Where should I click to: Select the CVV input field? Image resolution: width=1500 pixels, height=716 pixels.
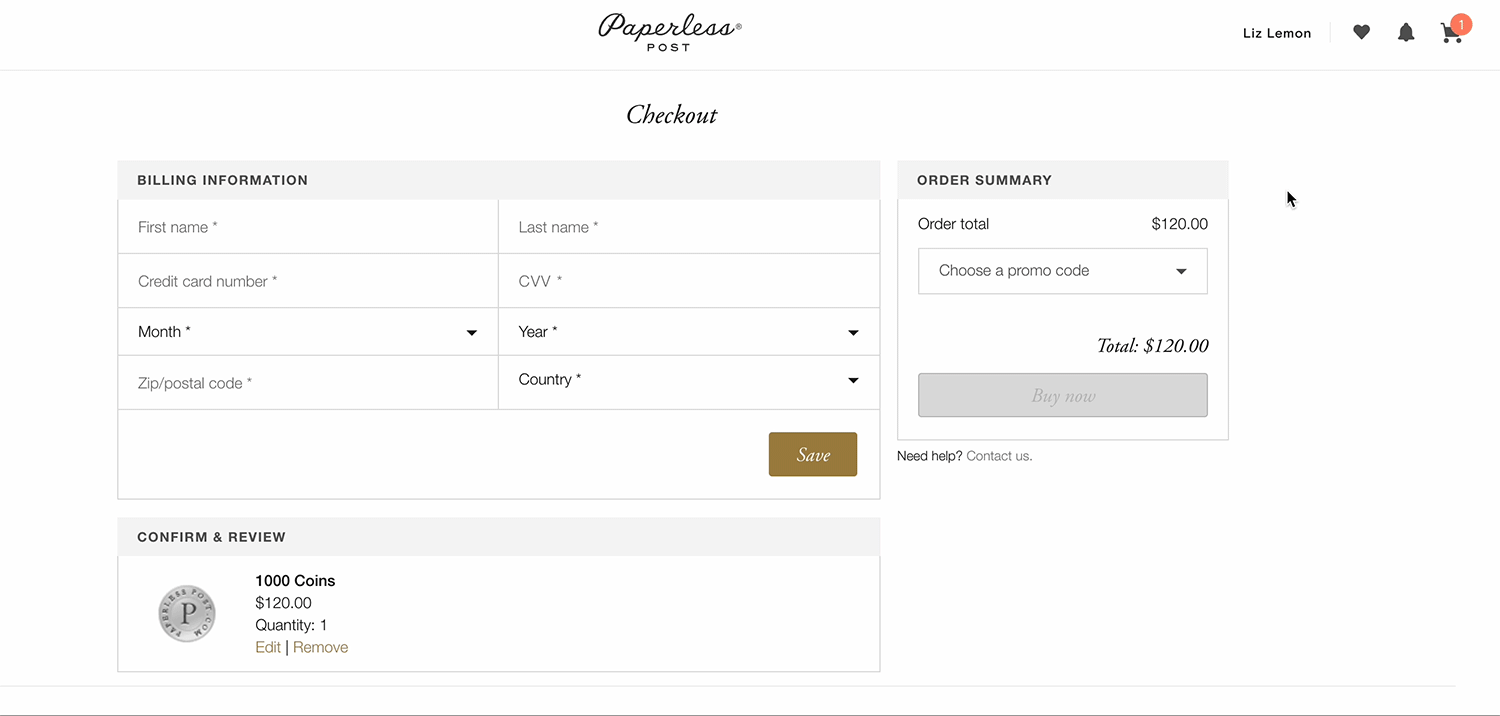pos(689,280)
